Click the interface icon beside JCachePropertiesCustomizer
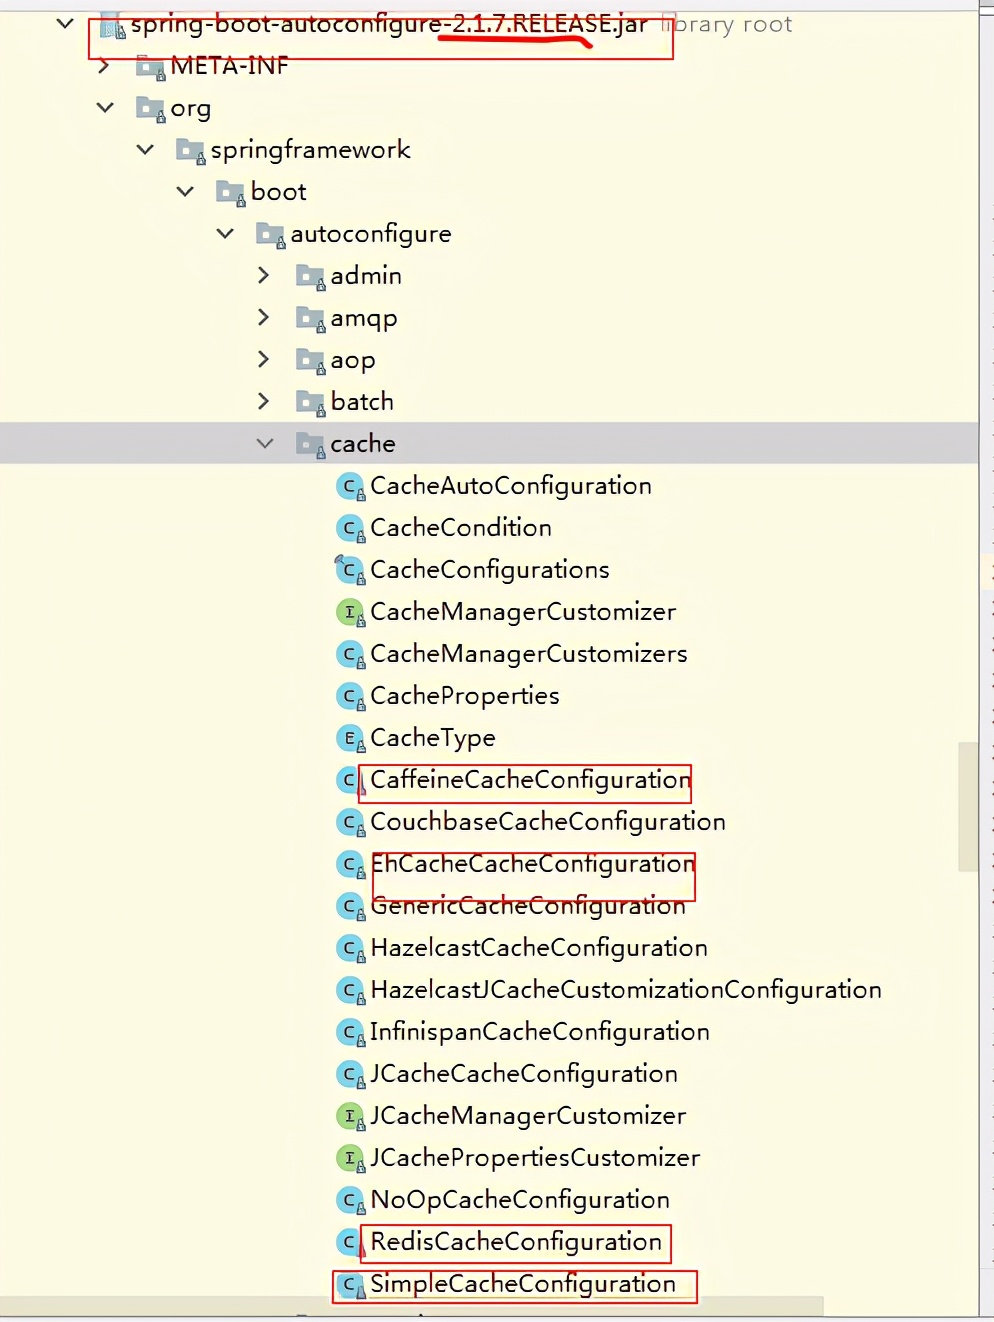Screen dimensions: 994x1322 [351, 1159]
